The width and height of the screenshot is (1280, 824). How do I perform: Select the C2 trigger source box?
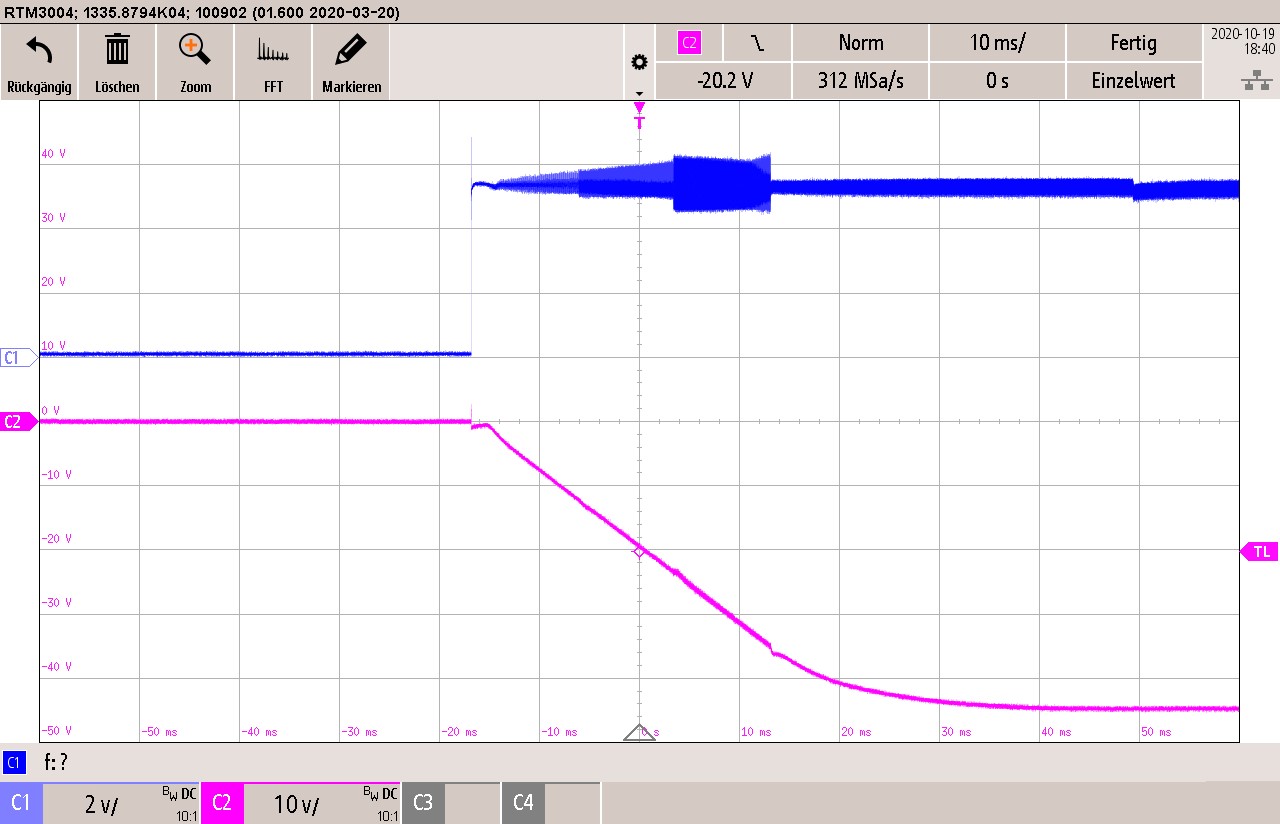tap(689, 43)
